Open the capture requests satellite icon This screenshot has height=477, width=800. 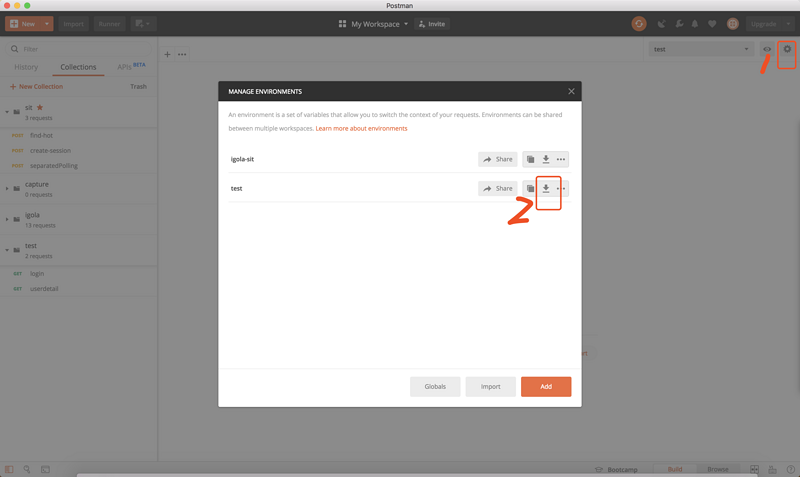pos(662,23)
